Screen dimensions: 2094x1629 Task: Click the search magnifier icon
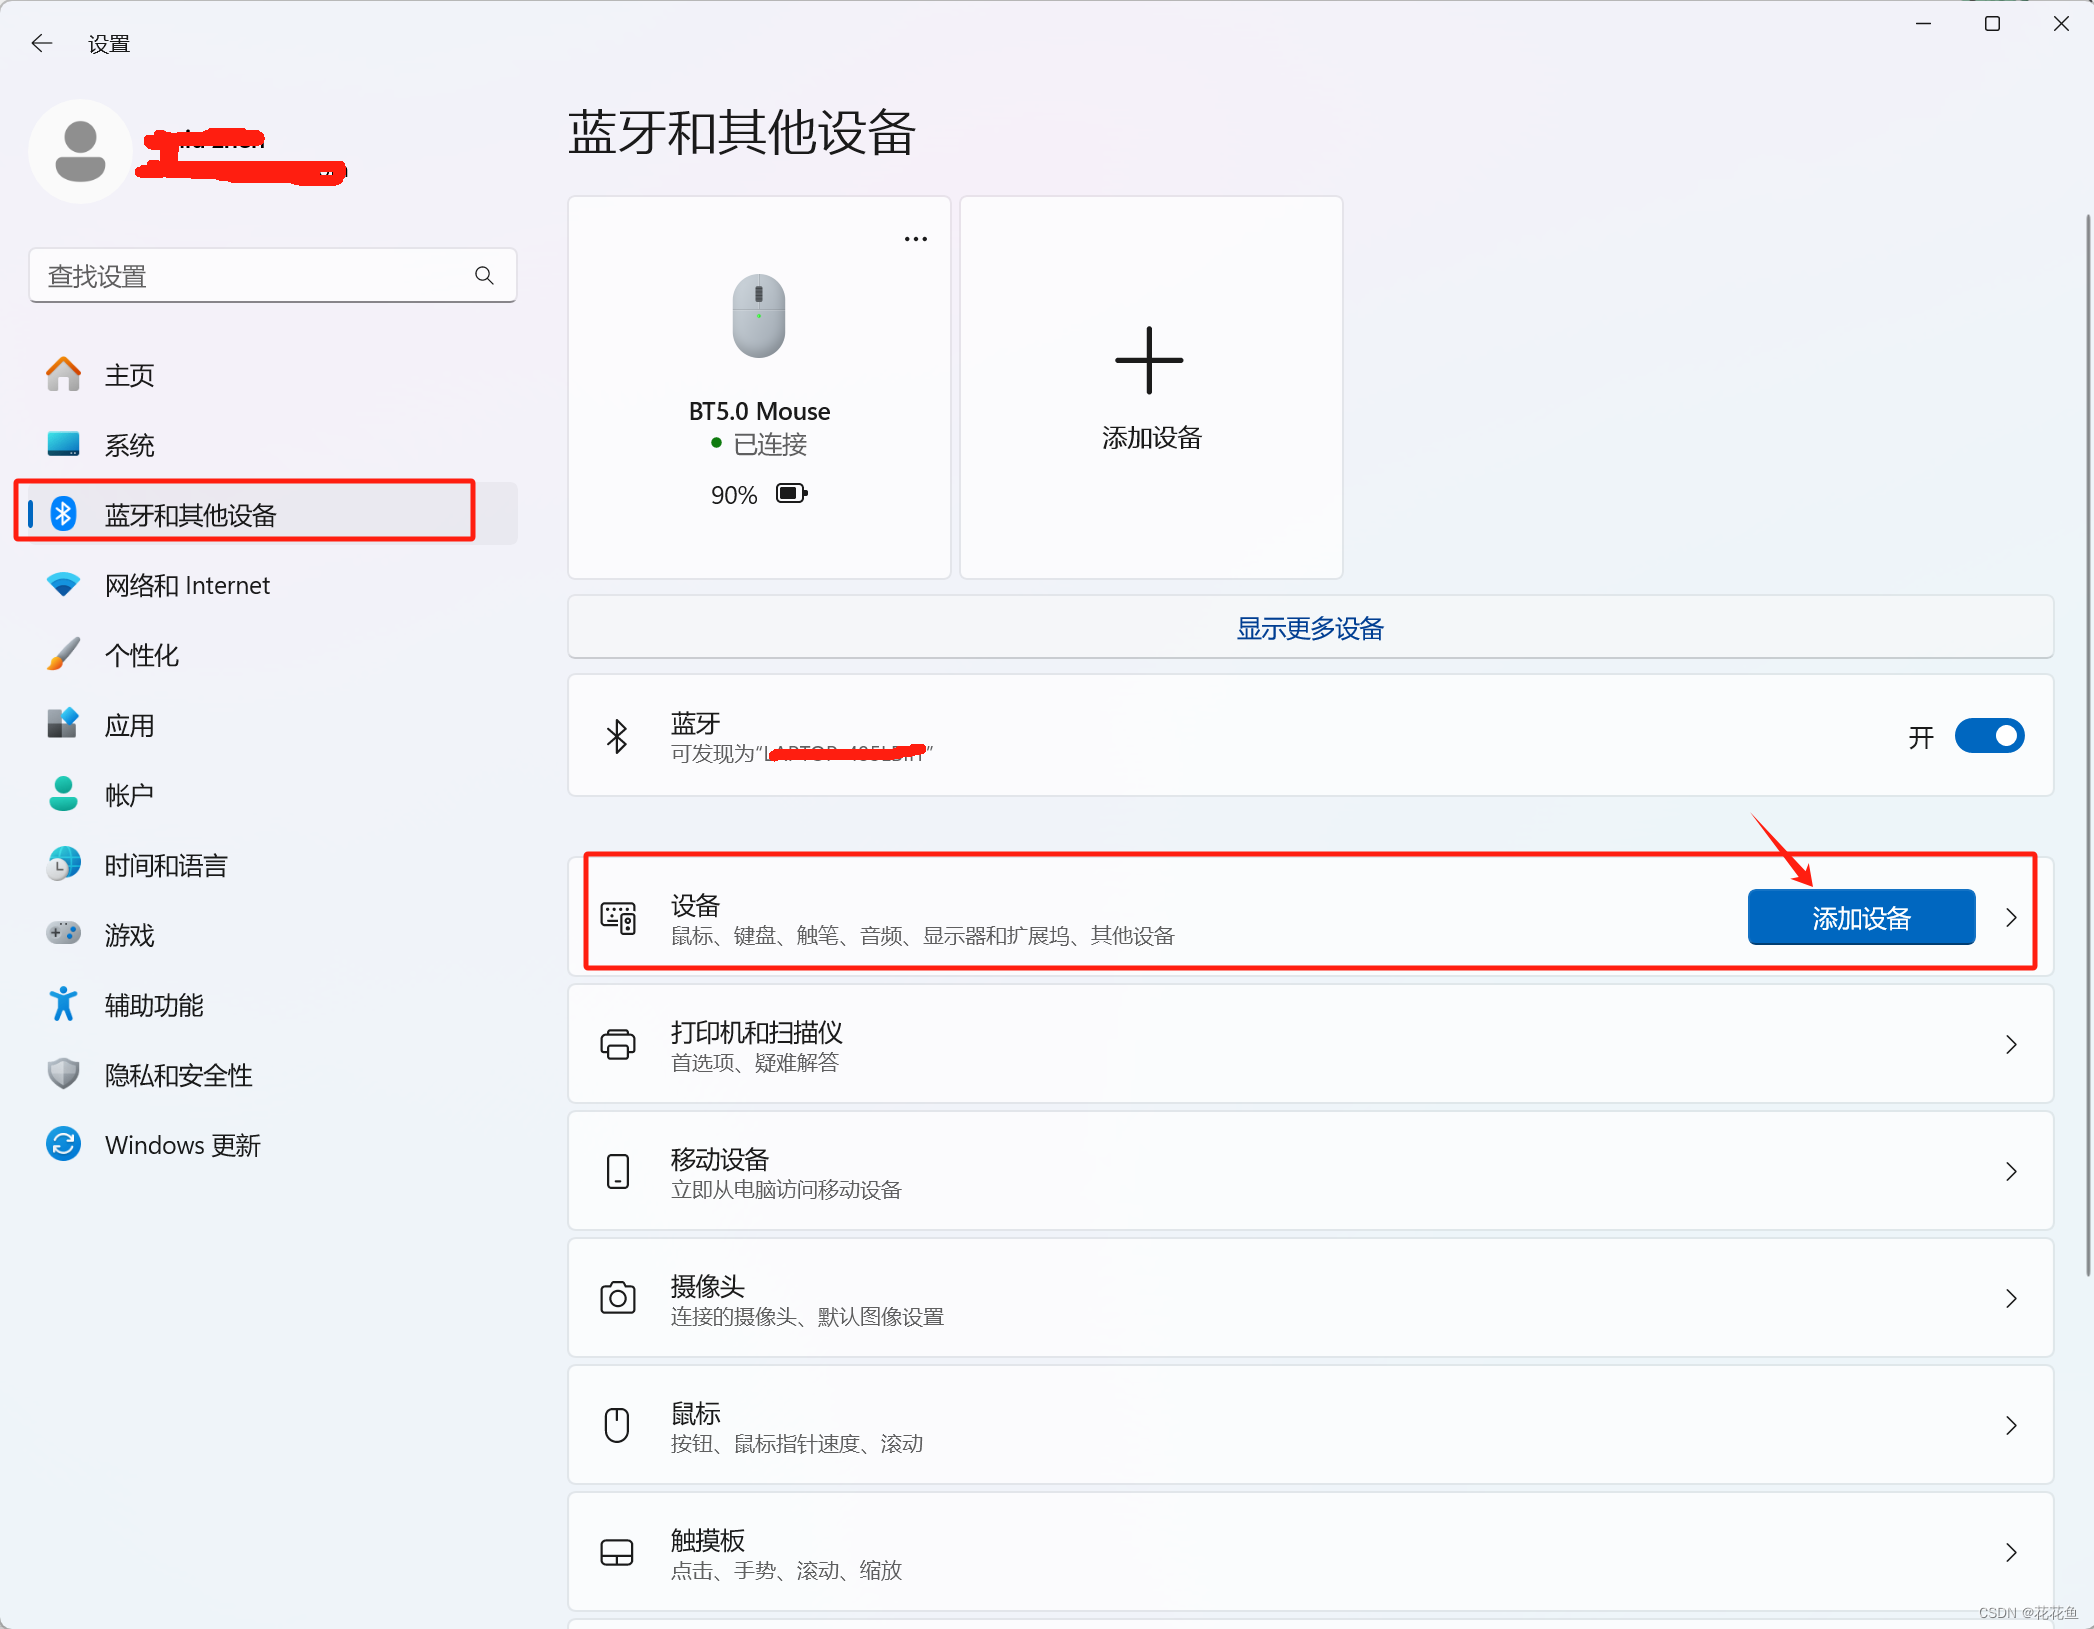484,275
